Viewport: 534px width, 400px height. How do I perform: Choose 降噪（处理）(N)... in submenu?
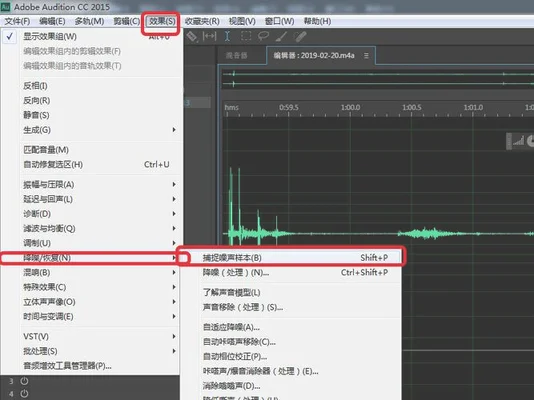291,272
